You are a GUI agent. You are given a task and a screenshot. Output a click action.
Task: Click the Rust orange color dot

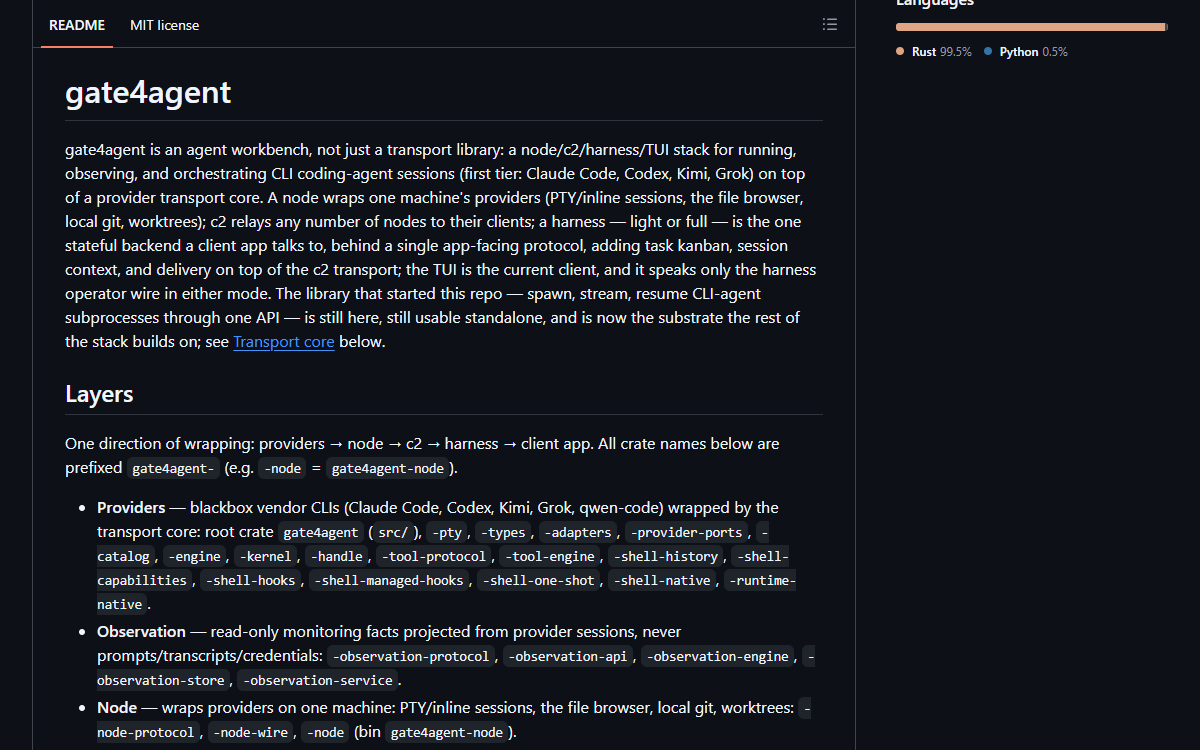[x=901, y=51]
